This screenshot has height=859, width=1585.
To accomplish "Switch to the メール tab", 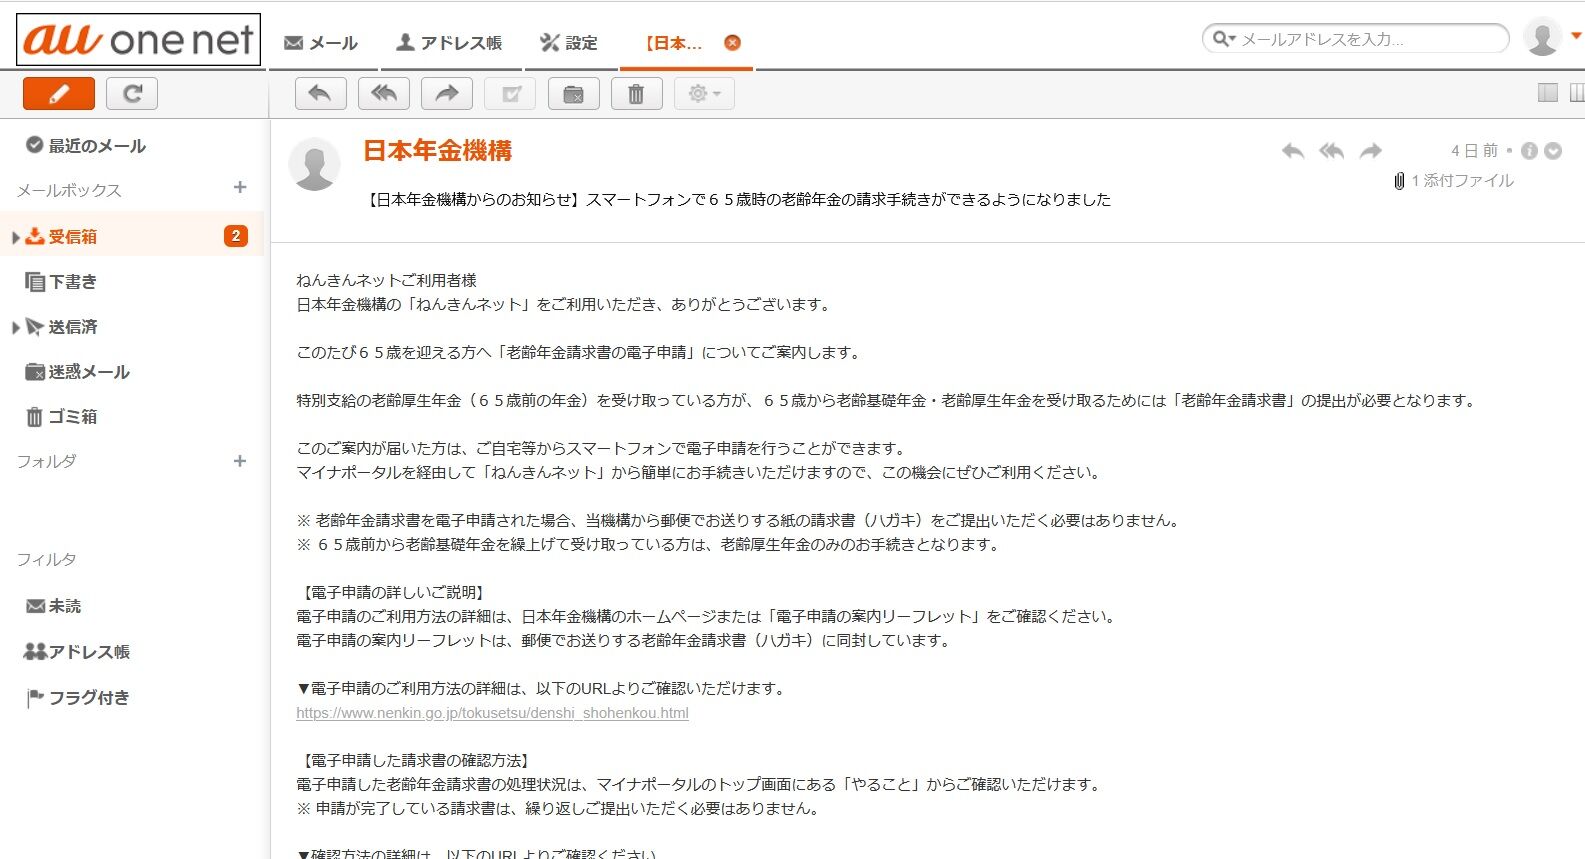I will point(320,43).
